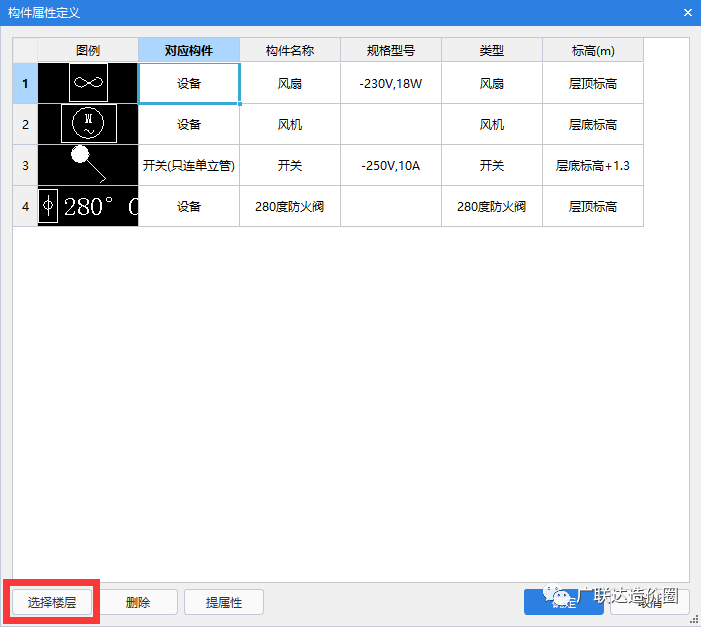Select the 风机 type cell
Image resolution: width=701 pixels, height=627 pixels.
click(x=492, y=124)
